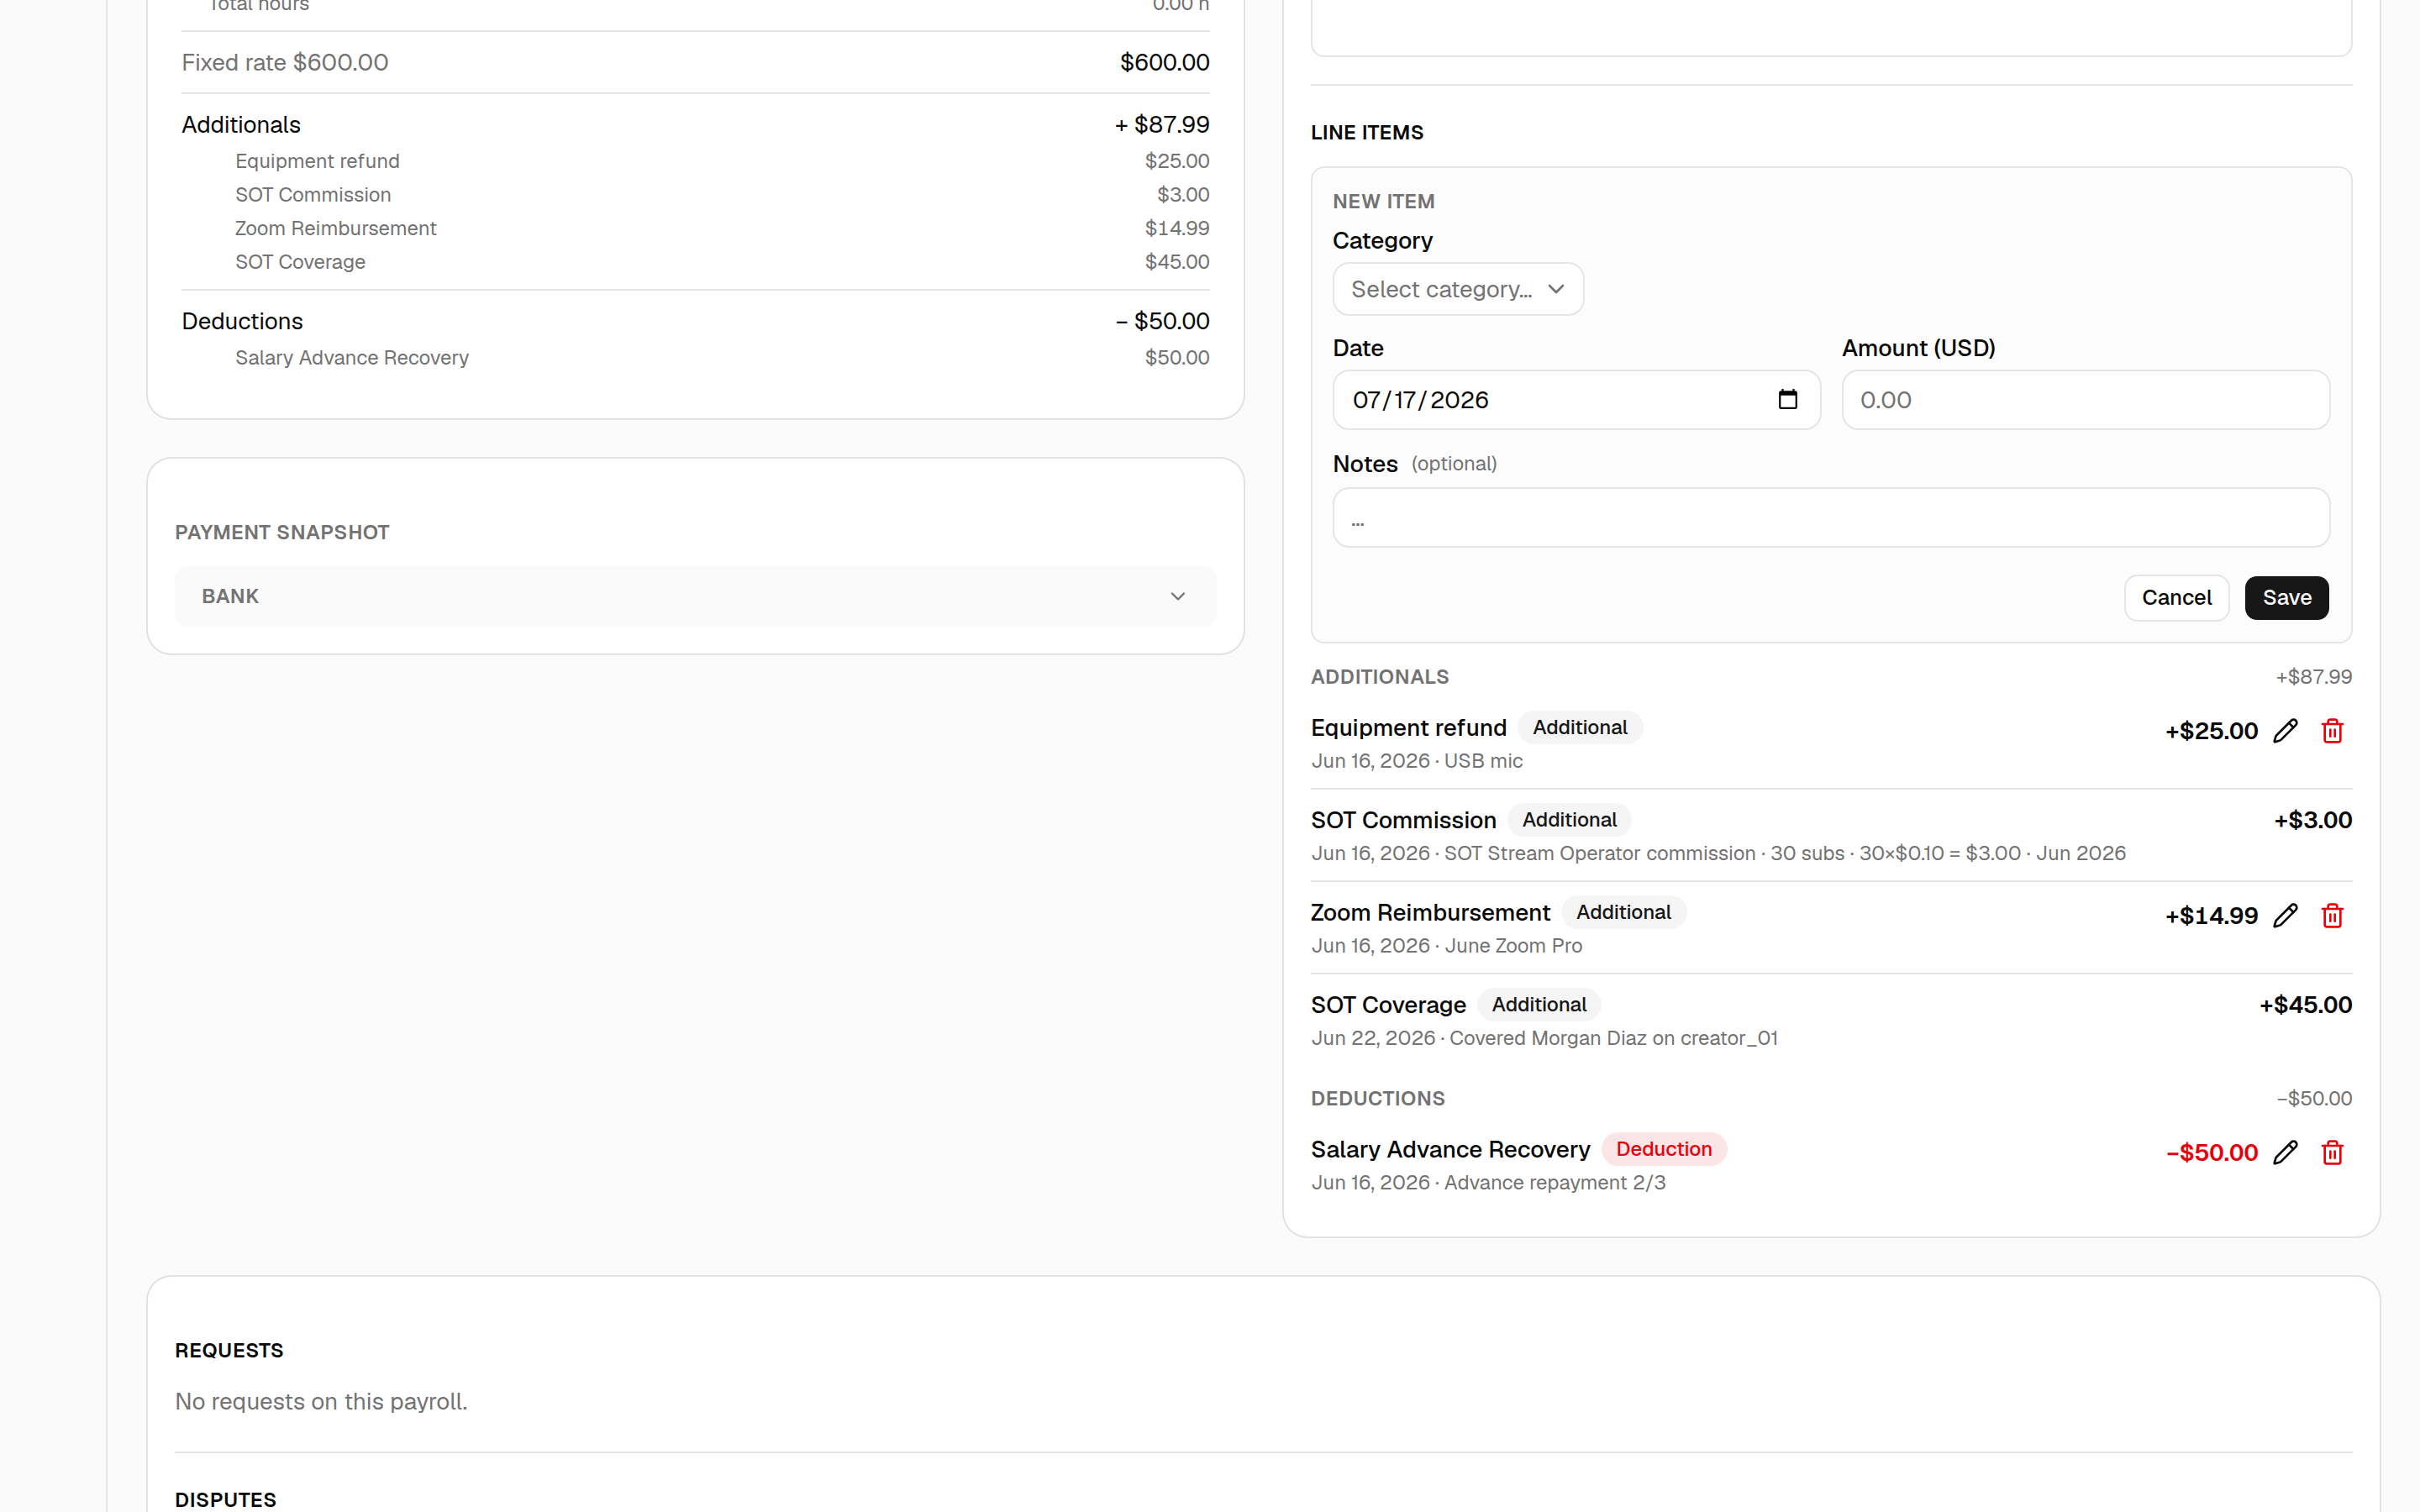Click the Additionals heading in summary
This screenshot has width=2420, height=1512.
241,125
